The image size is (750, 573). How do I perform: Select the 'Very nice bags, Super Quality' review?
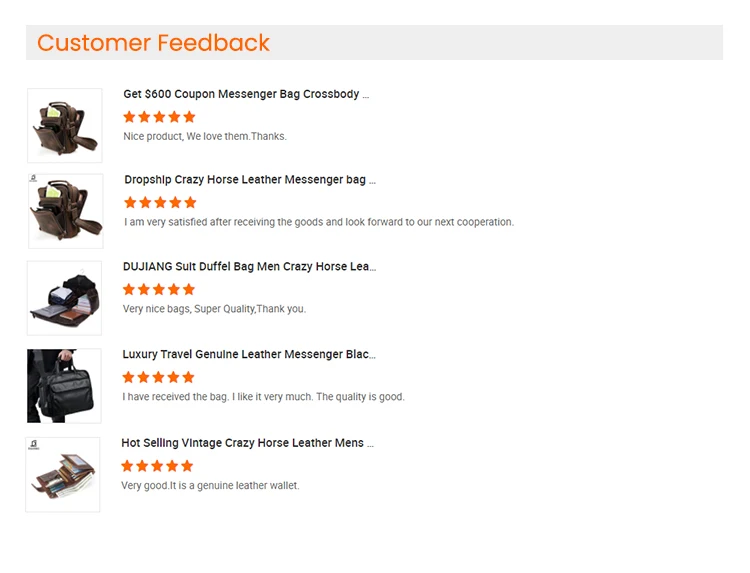pyautogui.click(x=214, y=309)
